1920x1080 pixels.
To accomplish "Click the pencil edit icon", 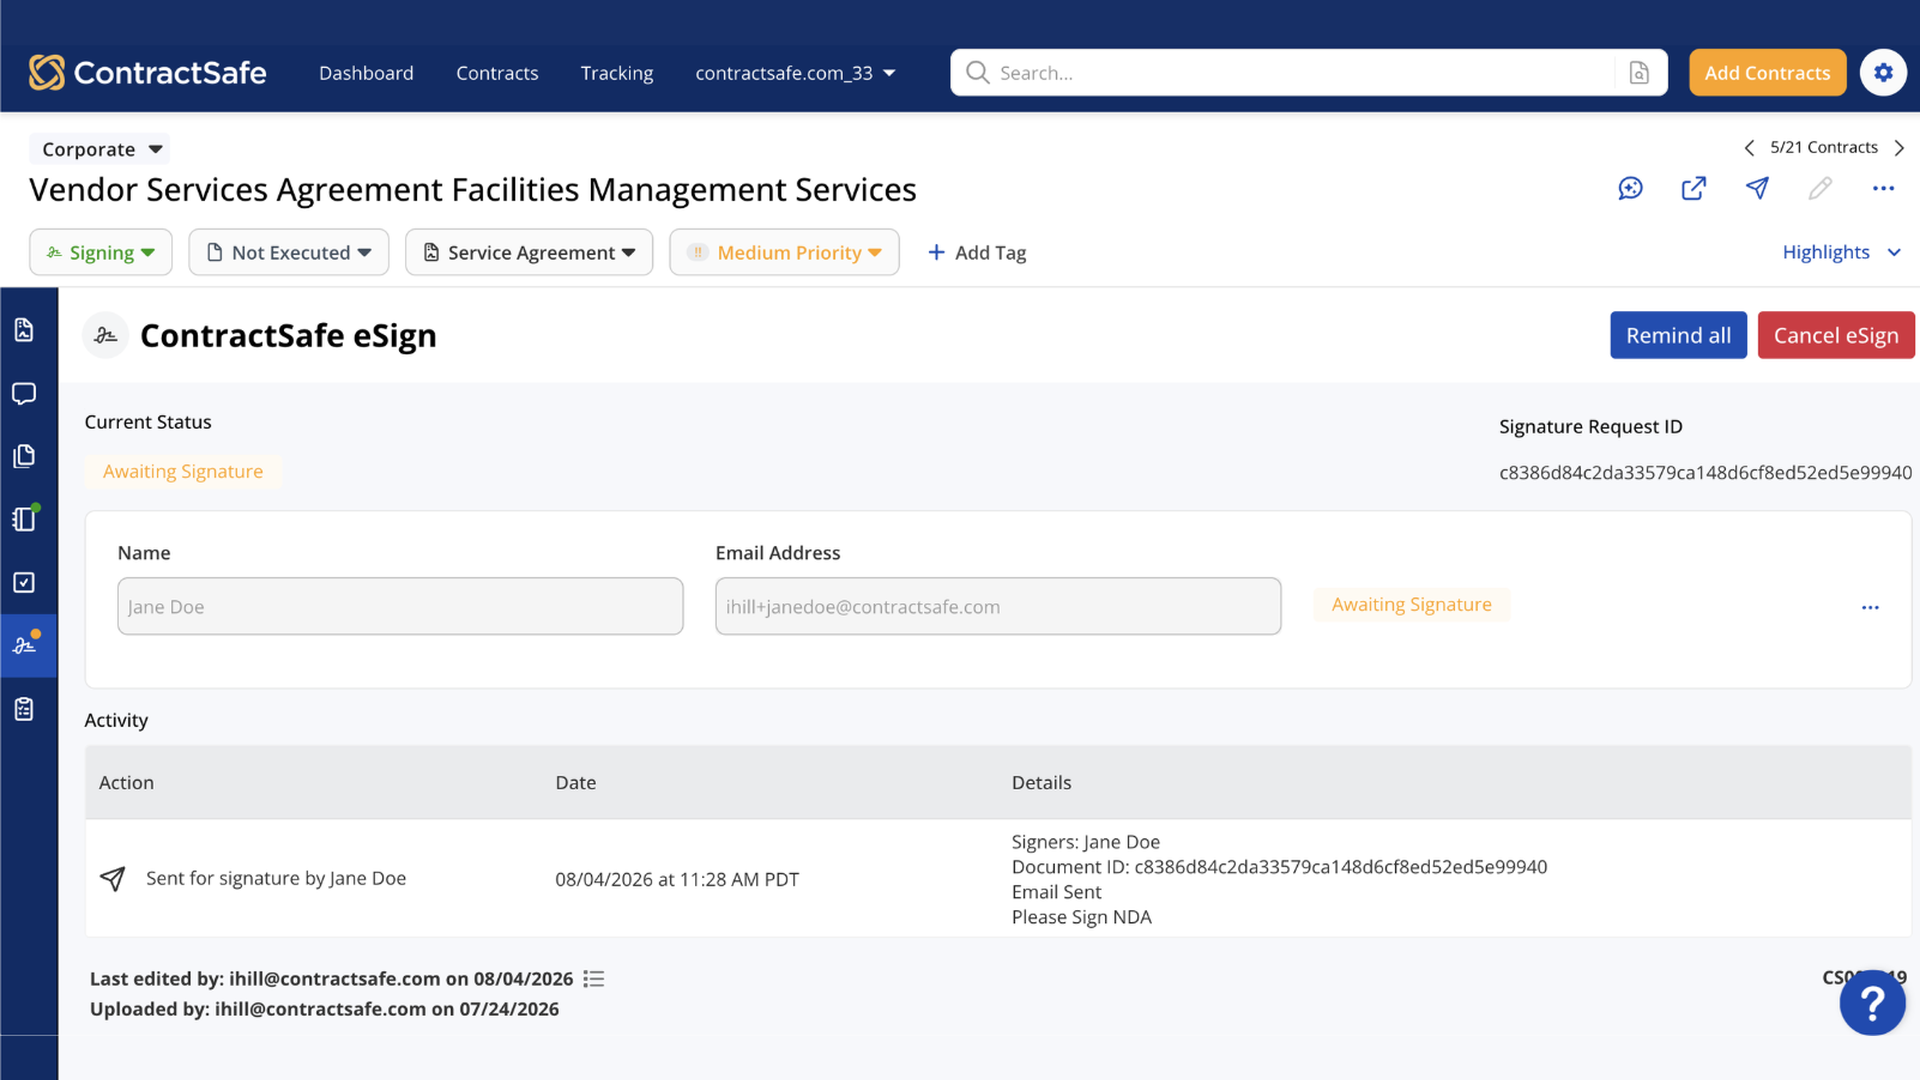I will (x=1820, y=188).
